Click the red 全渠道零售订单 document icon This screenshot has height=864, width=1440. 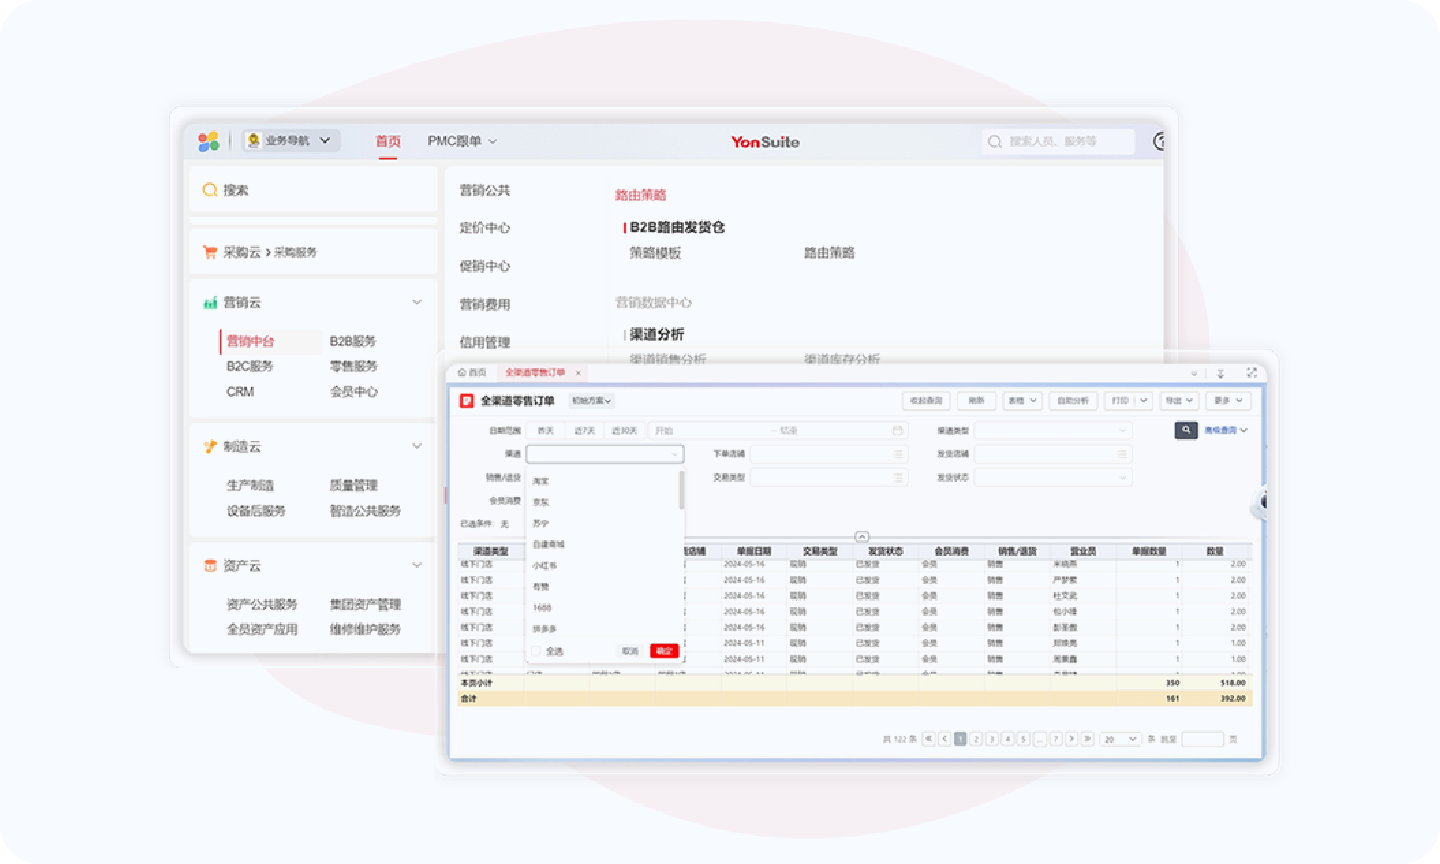[467, 401]
